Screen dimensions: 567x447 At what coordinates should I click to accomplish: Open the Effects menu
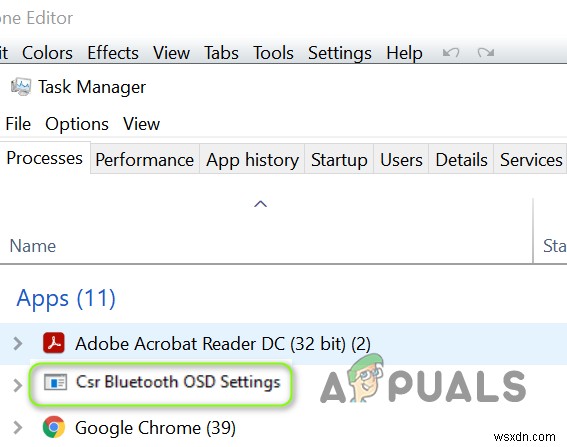point(113,53)
